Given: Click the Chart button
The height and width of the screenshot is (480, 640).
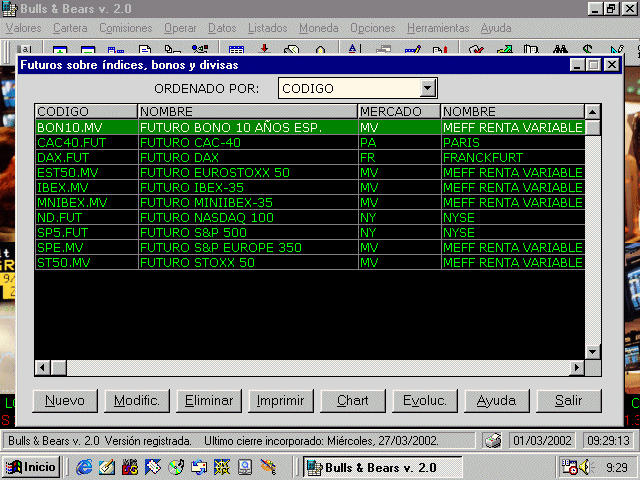Looking at the screenshot, I should [353, 401].
